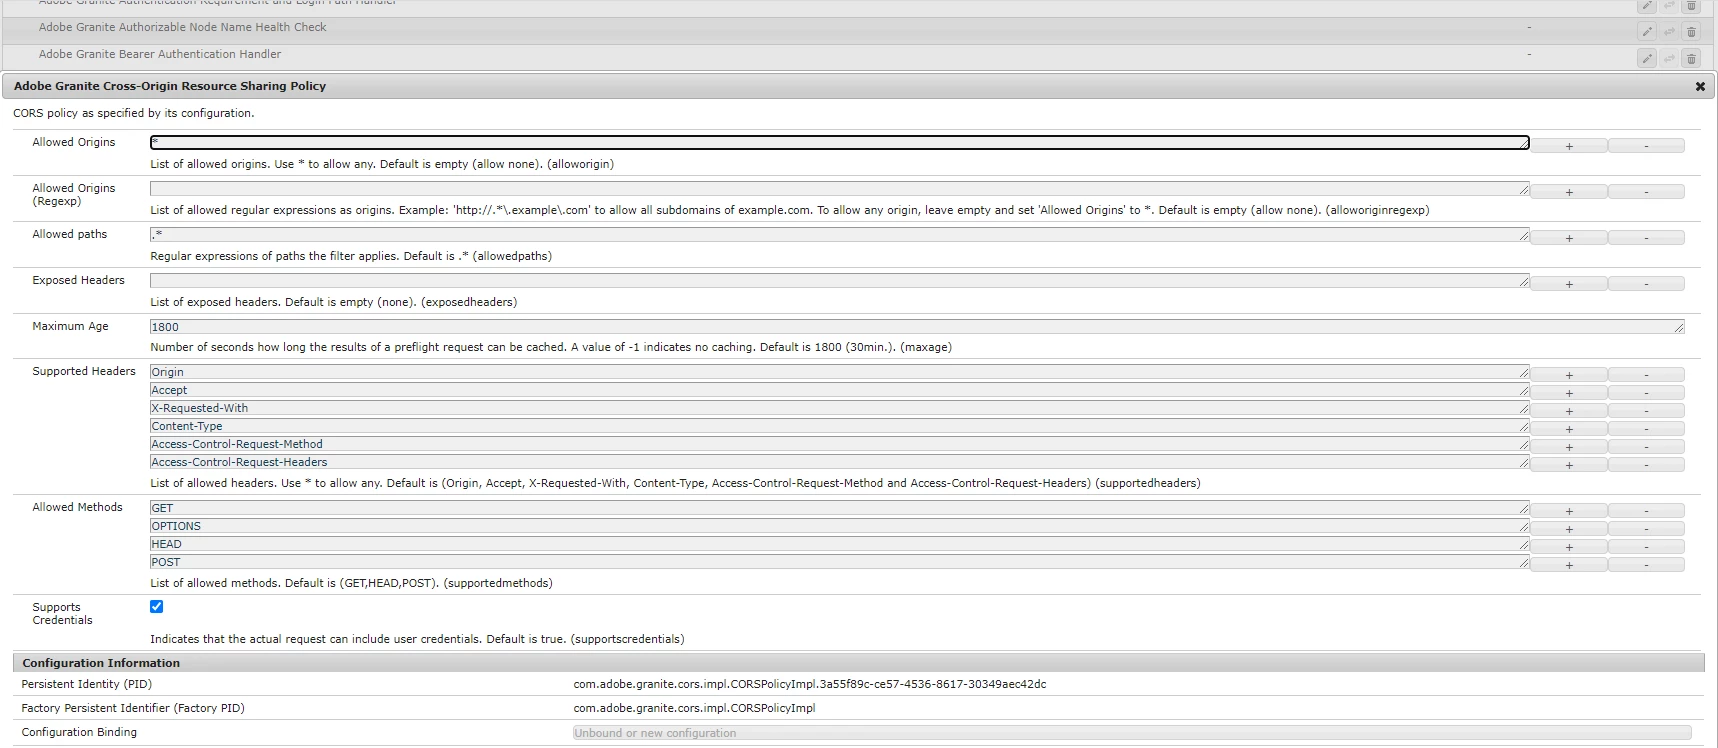1718x748 pixels.
Task: Click the Configuration Information section header
Action: point(858,662)
